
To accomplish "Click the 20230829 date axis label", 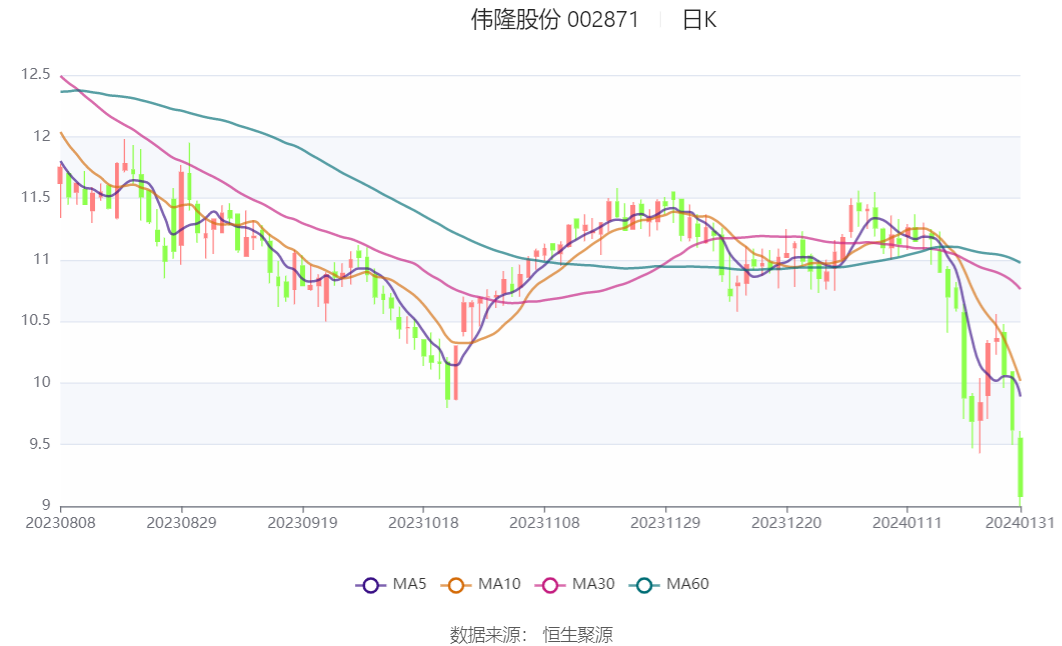I will point(182,523).
